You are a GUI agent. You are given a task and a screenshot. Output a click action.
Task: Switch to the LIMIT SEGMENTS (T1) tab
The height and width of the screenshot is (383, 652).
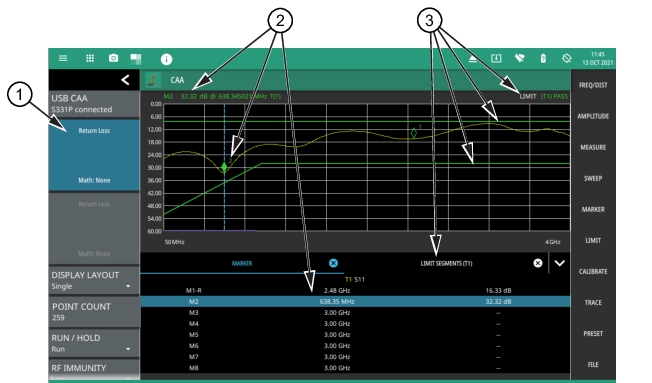[x=446, y=263]
